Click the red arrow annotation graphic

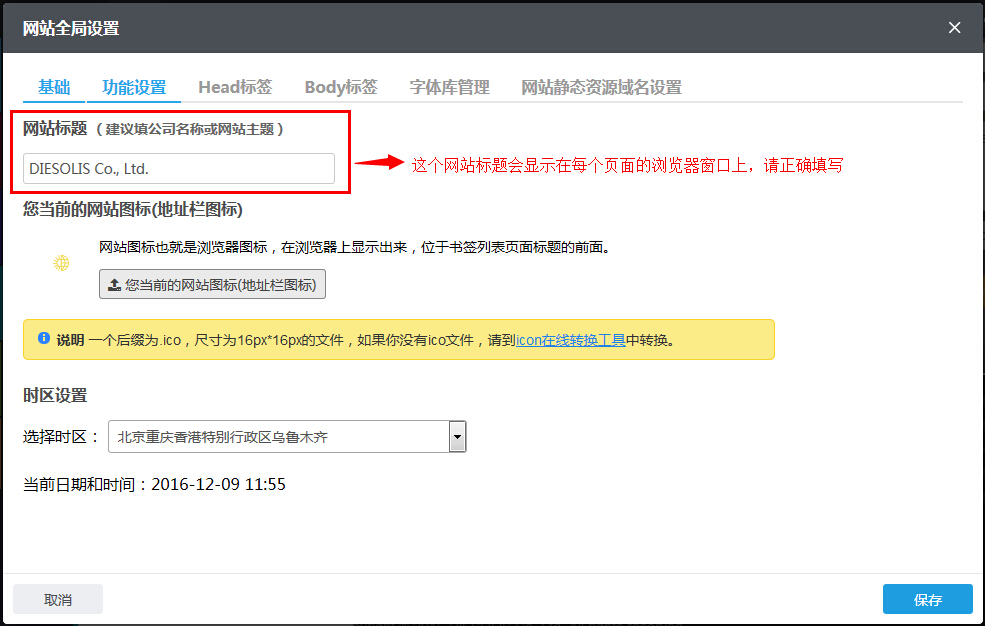[380, 164]
